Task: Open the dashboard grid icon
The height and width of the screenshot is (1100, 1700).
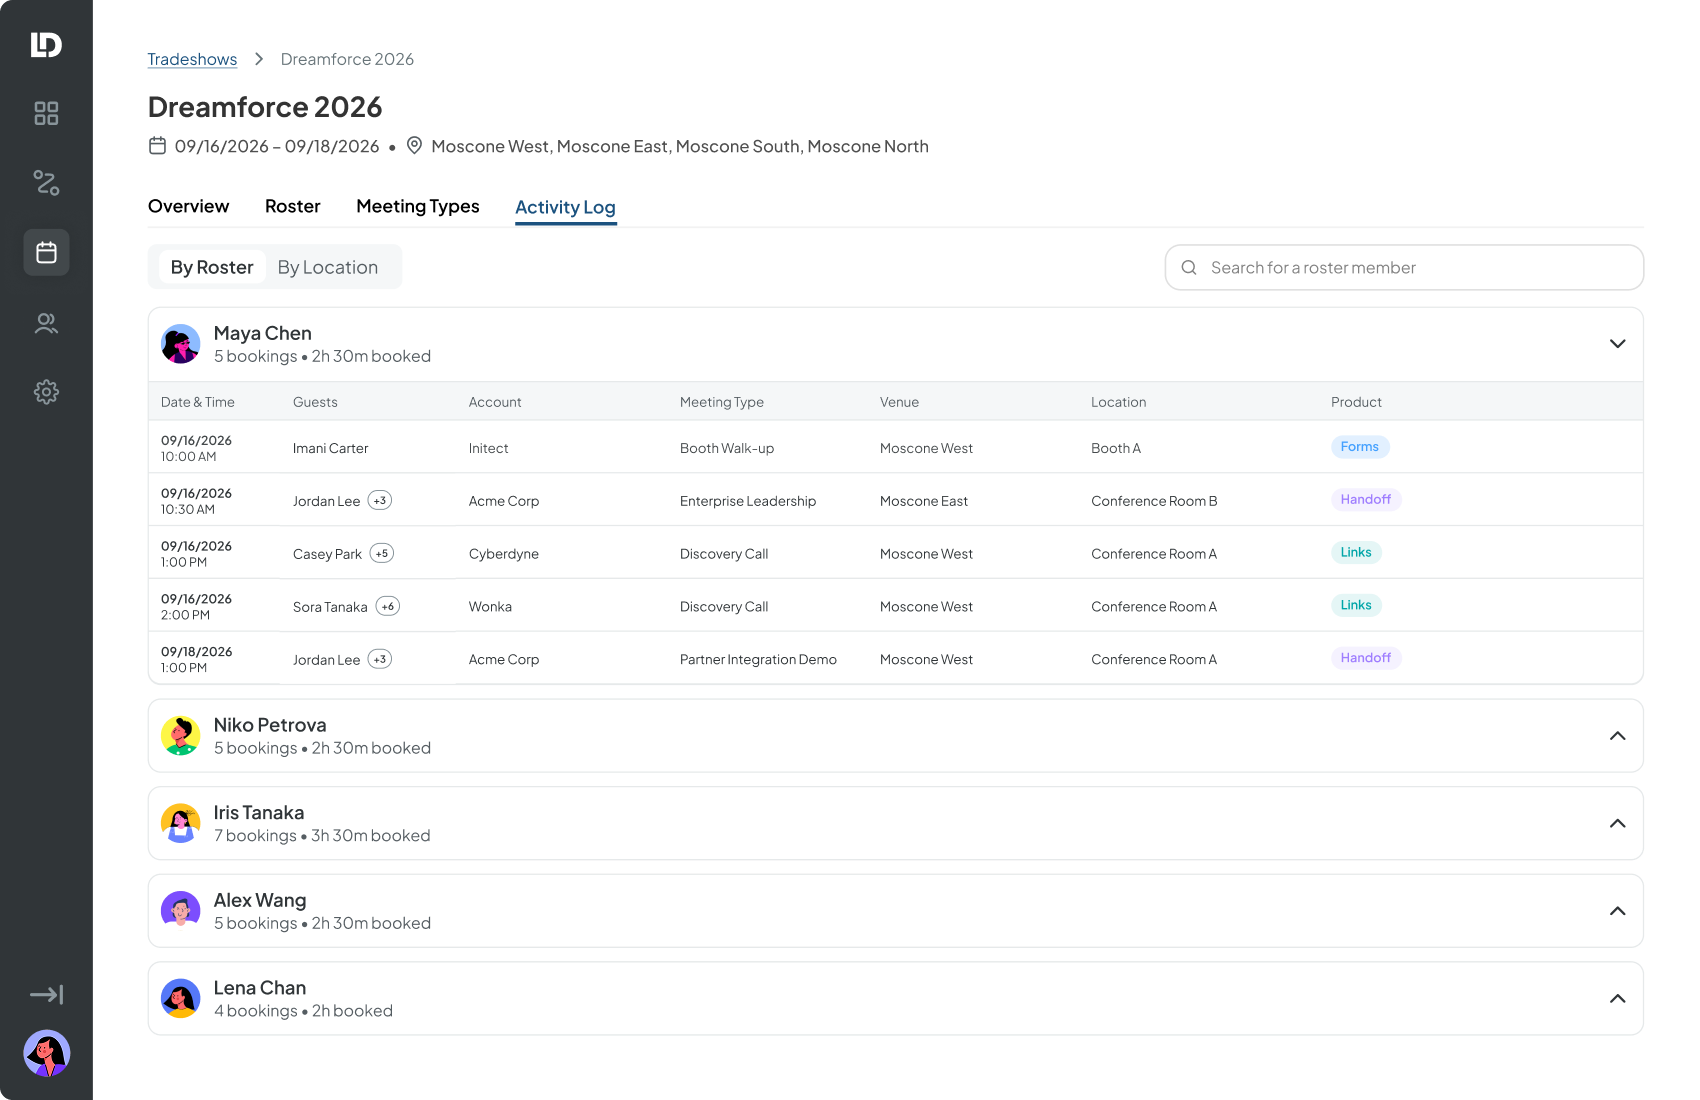Action: [x=46, y=113]
